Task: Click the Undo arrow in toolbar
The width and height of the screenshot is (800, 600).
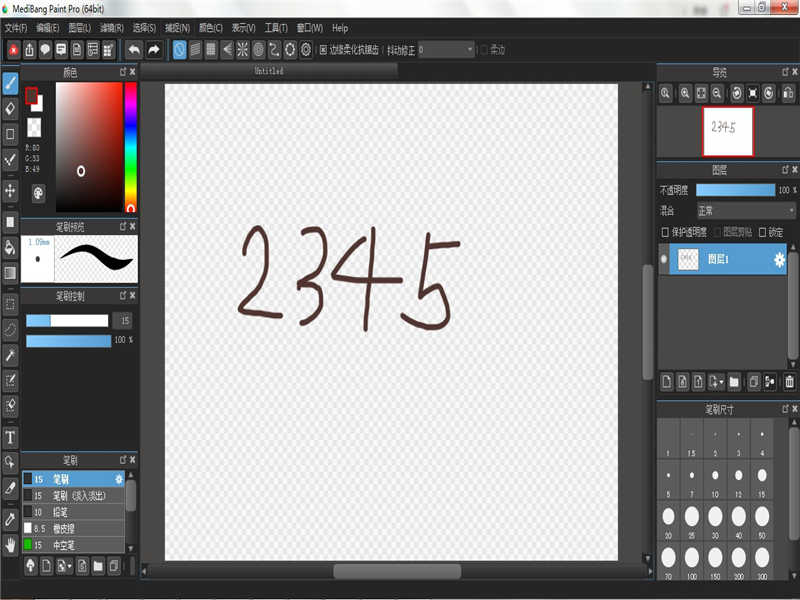Action: [133, 49]
